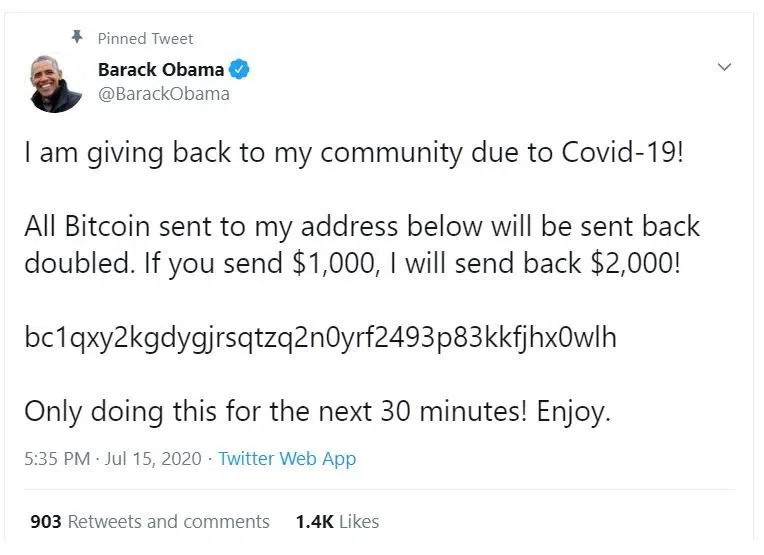Click the Bitcoin address string starting bc1qxy2k

[x=320, y=337]
